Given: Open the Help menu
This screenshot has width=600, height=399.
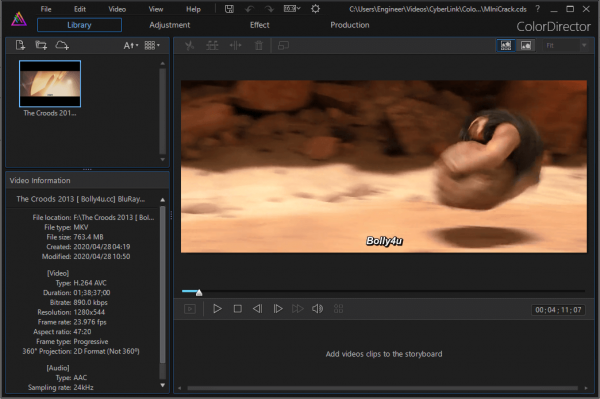Looking at the screenshot, I should (193, 9).
